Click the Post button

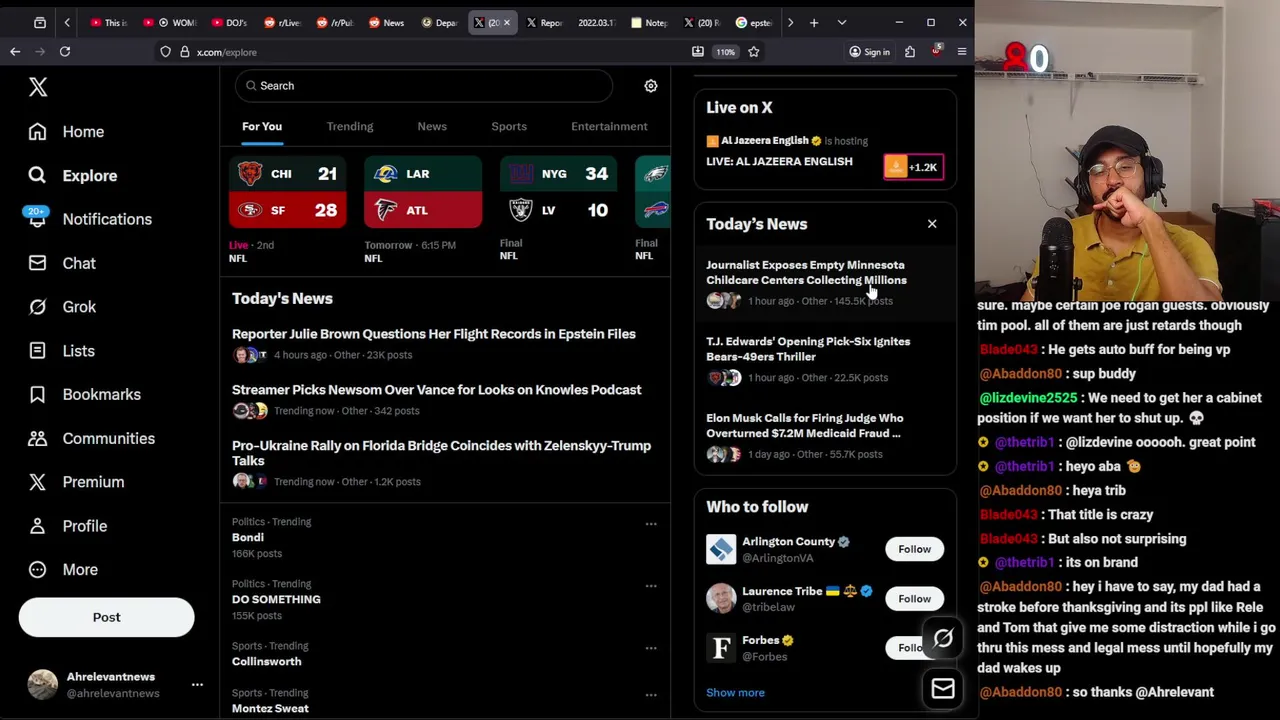pyautogui.click(x=106, y=618)
